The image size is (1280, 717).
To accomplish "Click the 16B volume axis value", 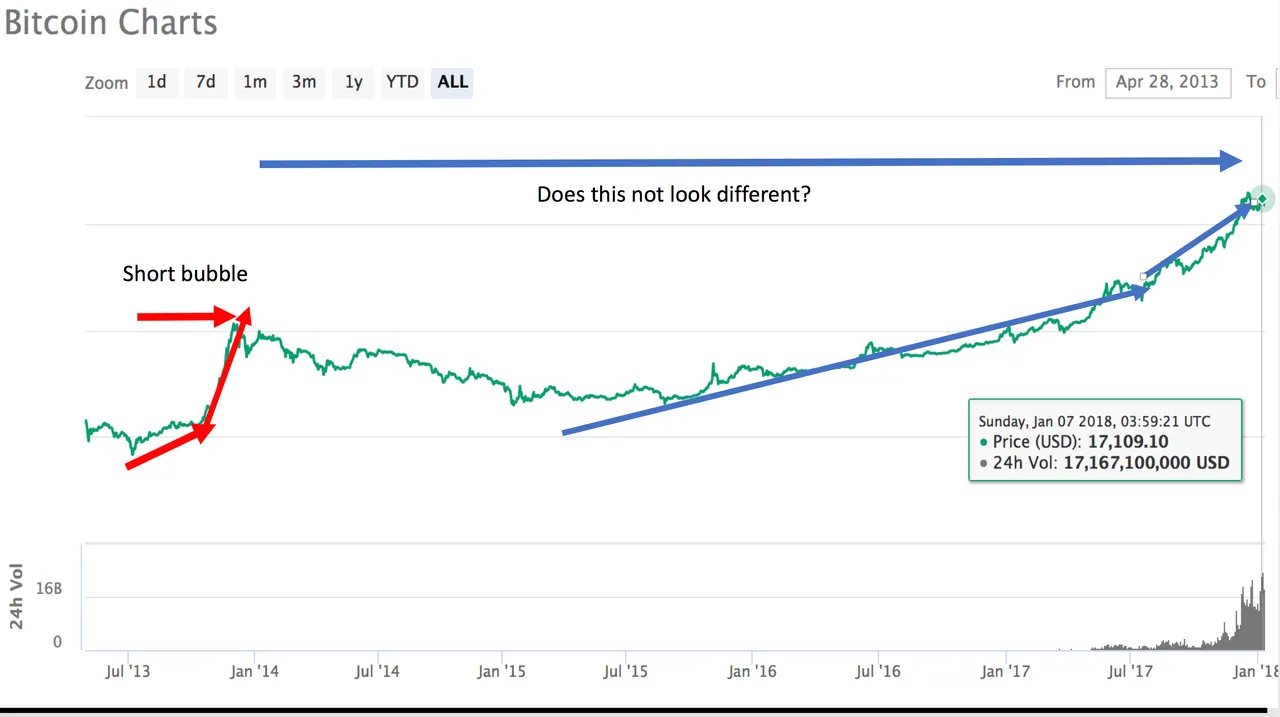I will (x=49, y=589).
